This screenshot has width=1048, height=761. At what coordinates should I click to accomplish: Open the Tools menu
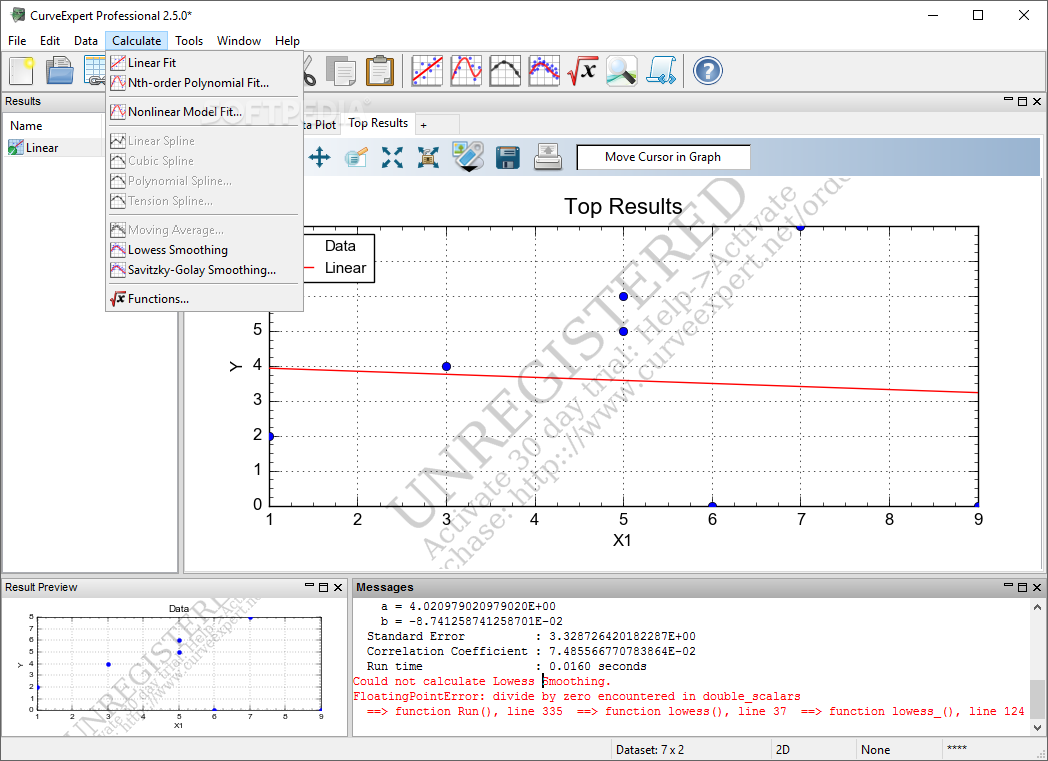189,41
